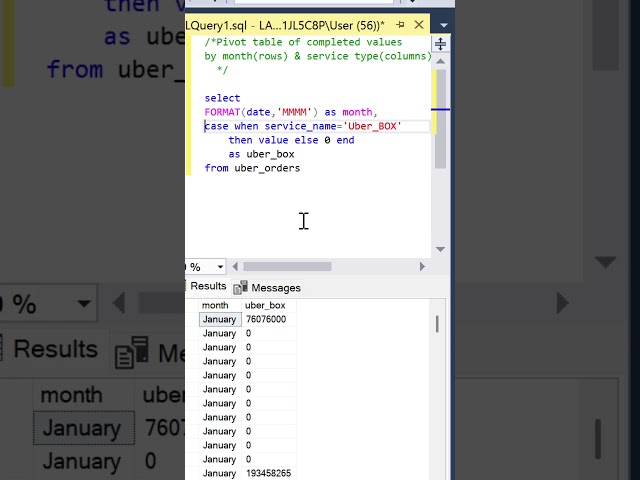
Task: Click editor vertical scrollbar up arrow
Action: 440,61
